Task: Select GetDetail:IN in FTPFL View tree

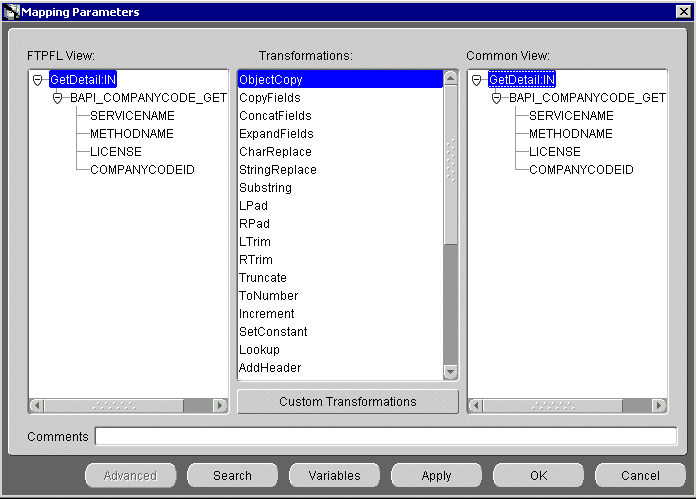Action: coord(83,80)
